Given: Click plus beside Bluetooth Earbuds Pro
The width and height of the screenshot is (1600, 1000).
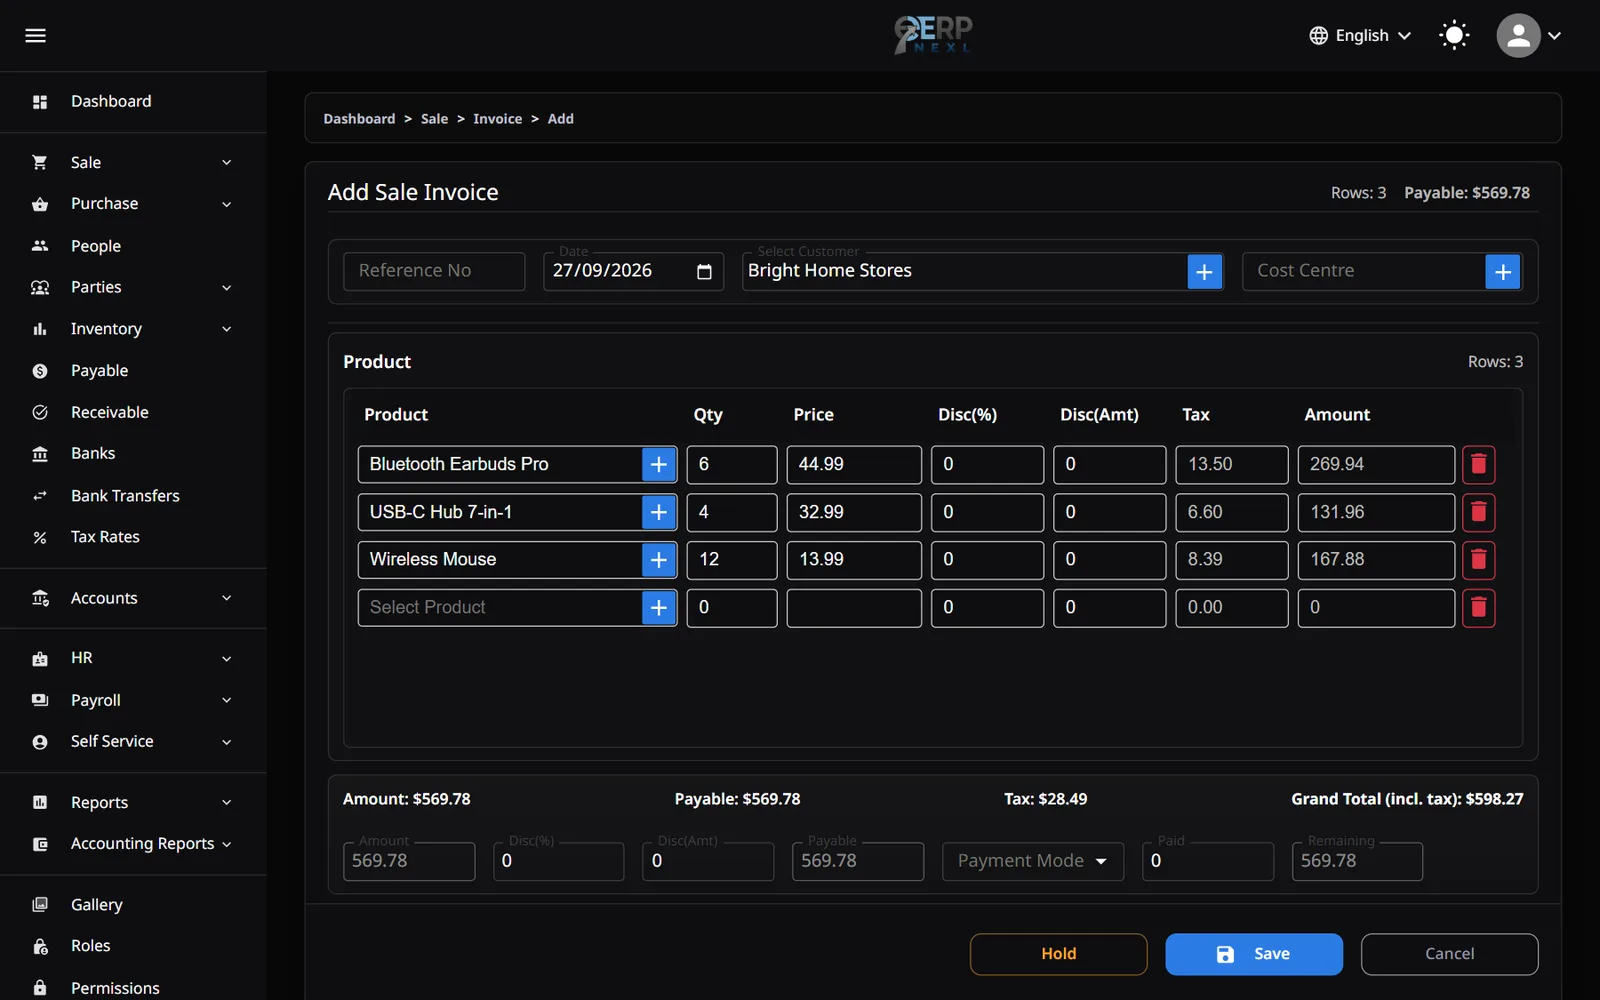Looking at the screenshot, I should pos(659,465).
